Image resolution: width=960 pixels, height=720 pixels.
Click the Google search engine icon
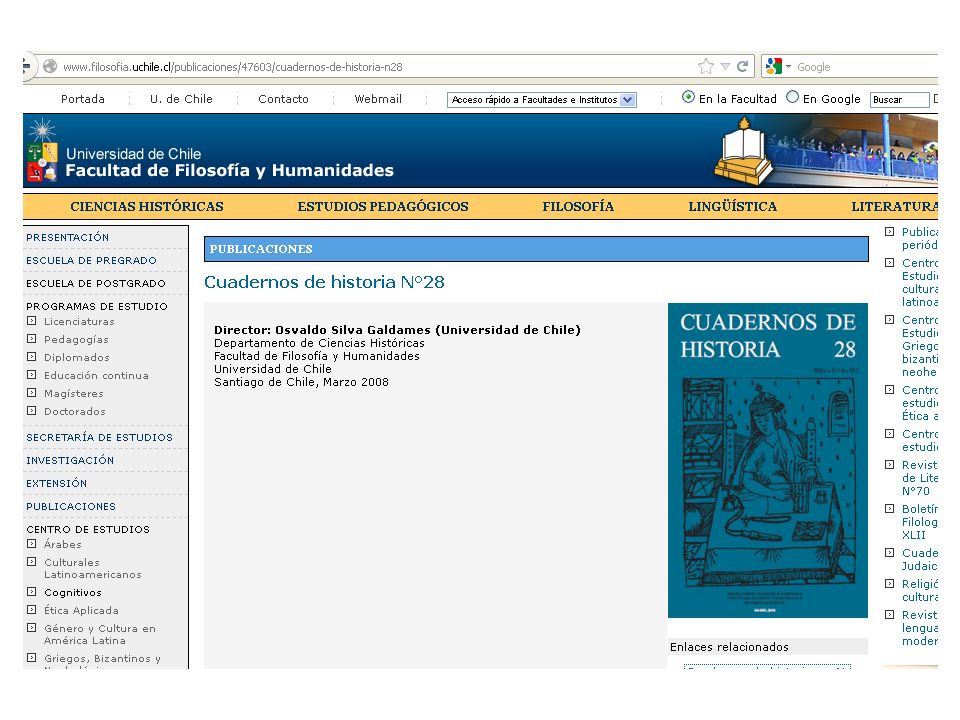[774, 66]
